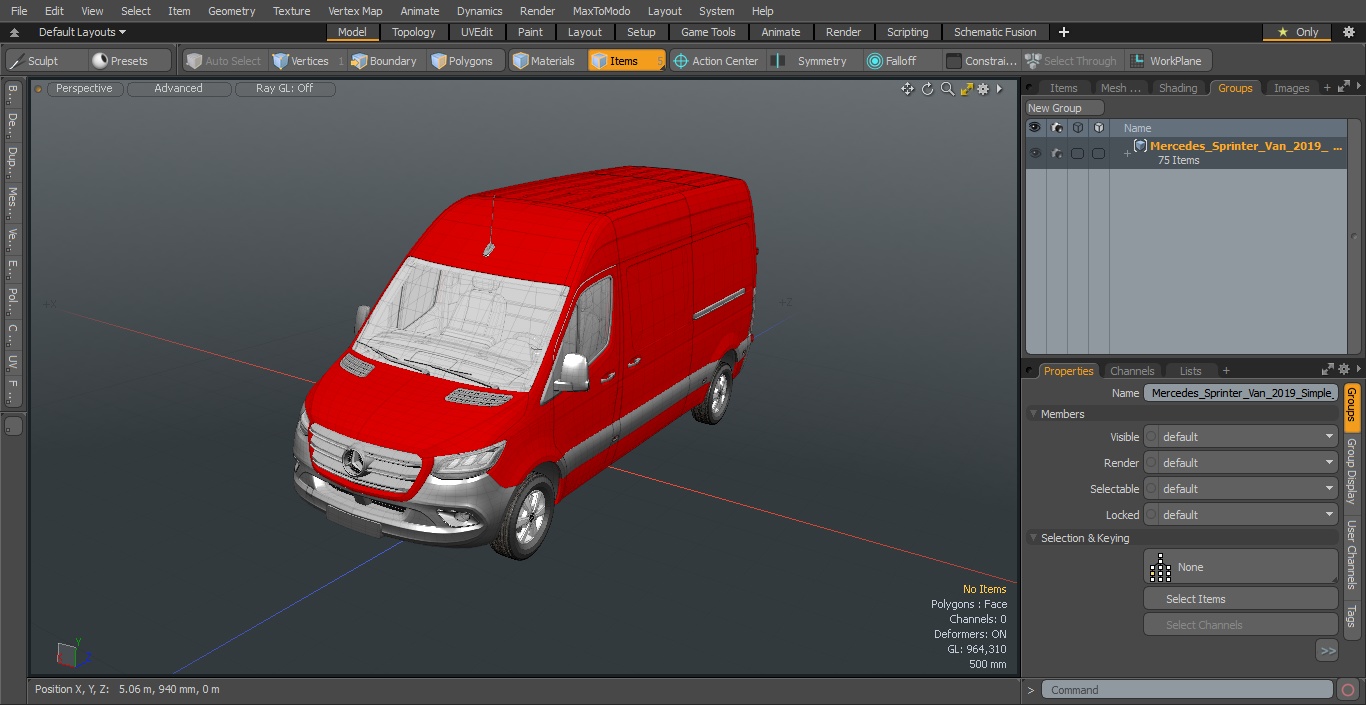Screen dimensions: 1366x705
Task: Open the Locked dropdown set to default
Action: (1248, 515)
